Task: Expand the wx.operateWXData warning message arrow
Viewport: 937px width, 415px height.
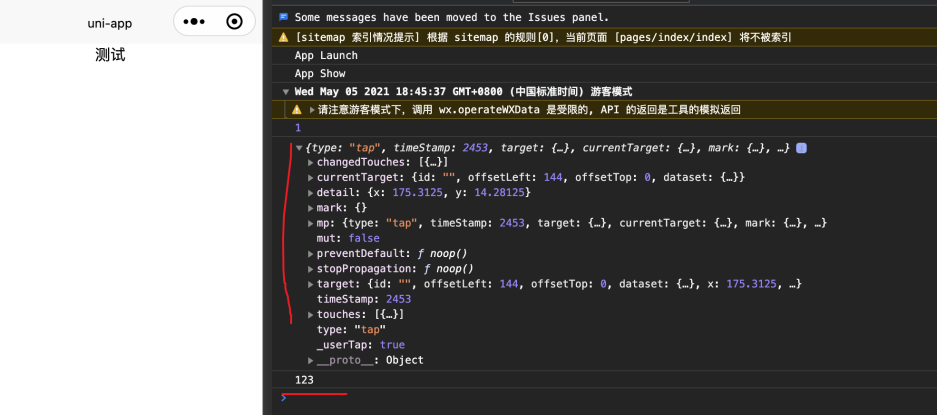Action: click(x=312, y=110)
